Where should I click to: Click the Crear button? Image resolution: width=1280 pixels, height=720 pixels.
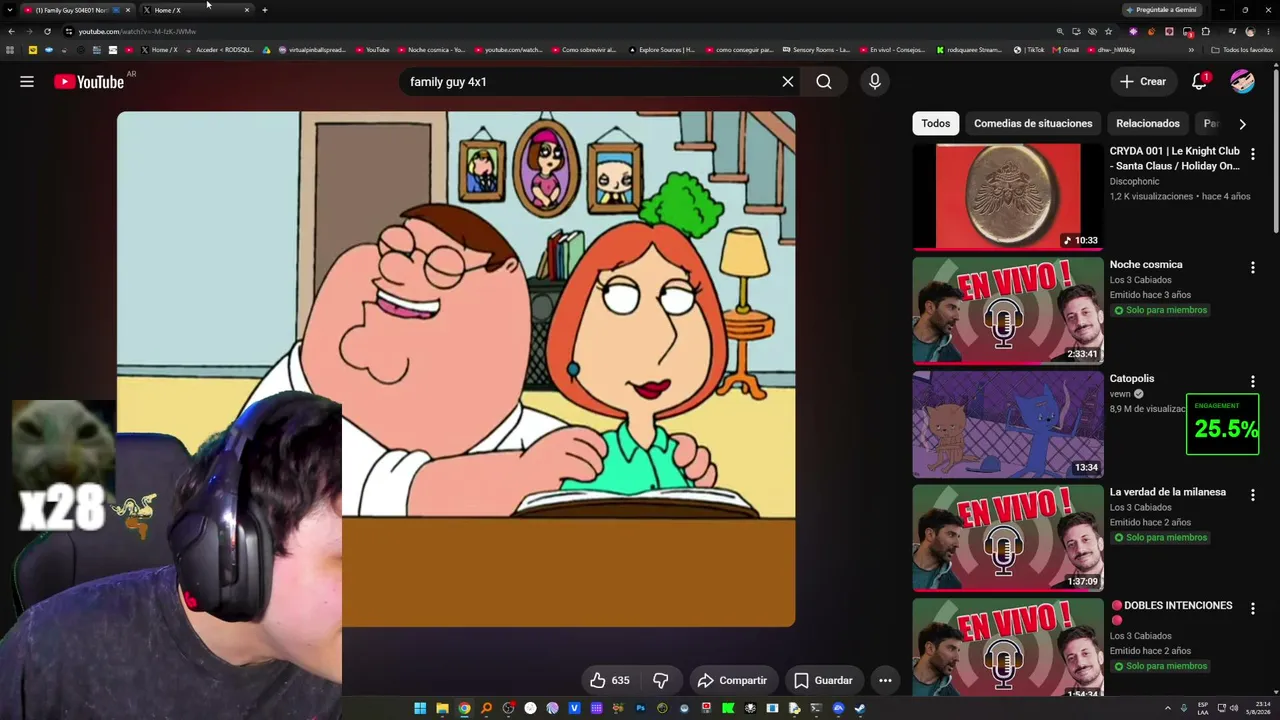(x=1143, y=82)
